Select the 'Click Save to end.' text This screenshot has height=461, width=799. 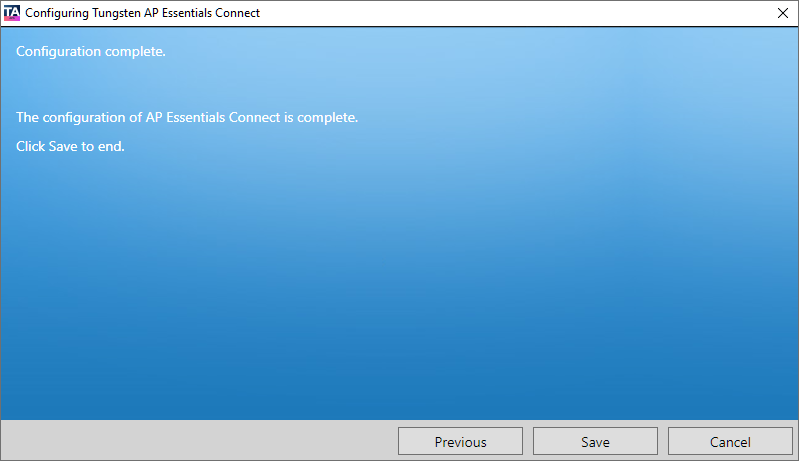[70, 146]
